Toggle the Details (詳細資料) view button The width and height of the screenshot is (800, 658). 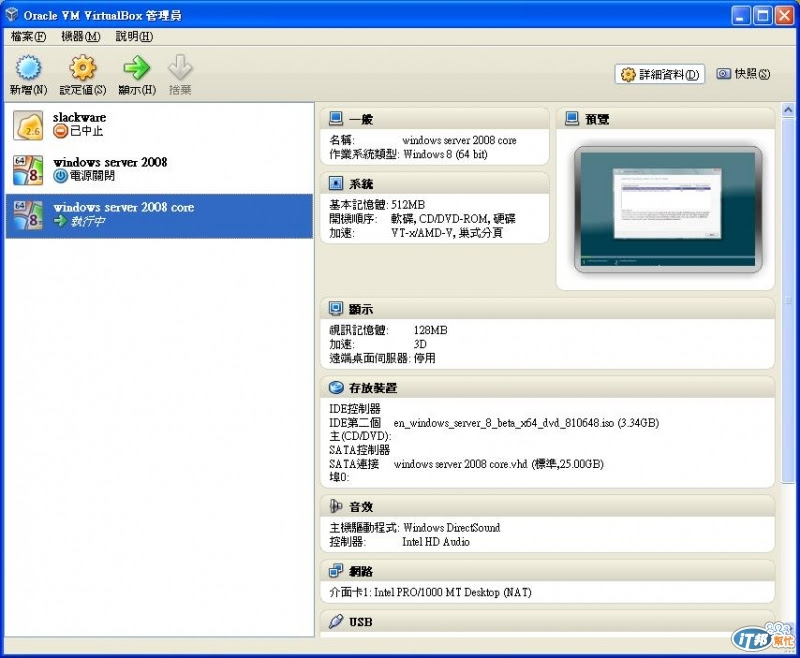point(660,74)
